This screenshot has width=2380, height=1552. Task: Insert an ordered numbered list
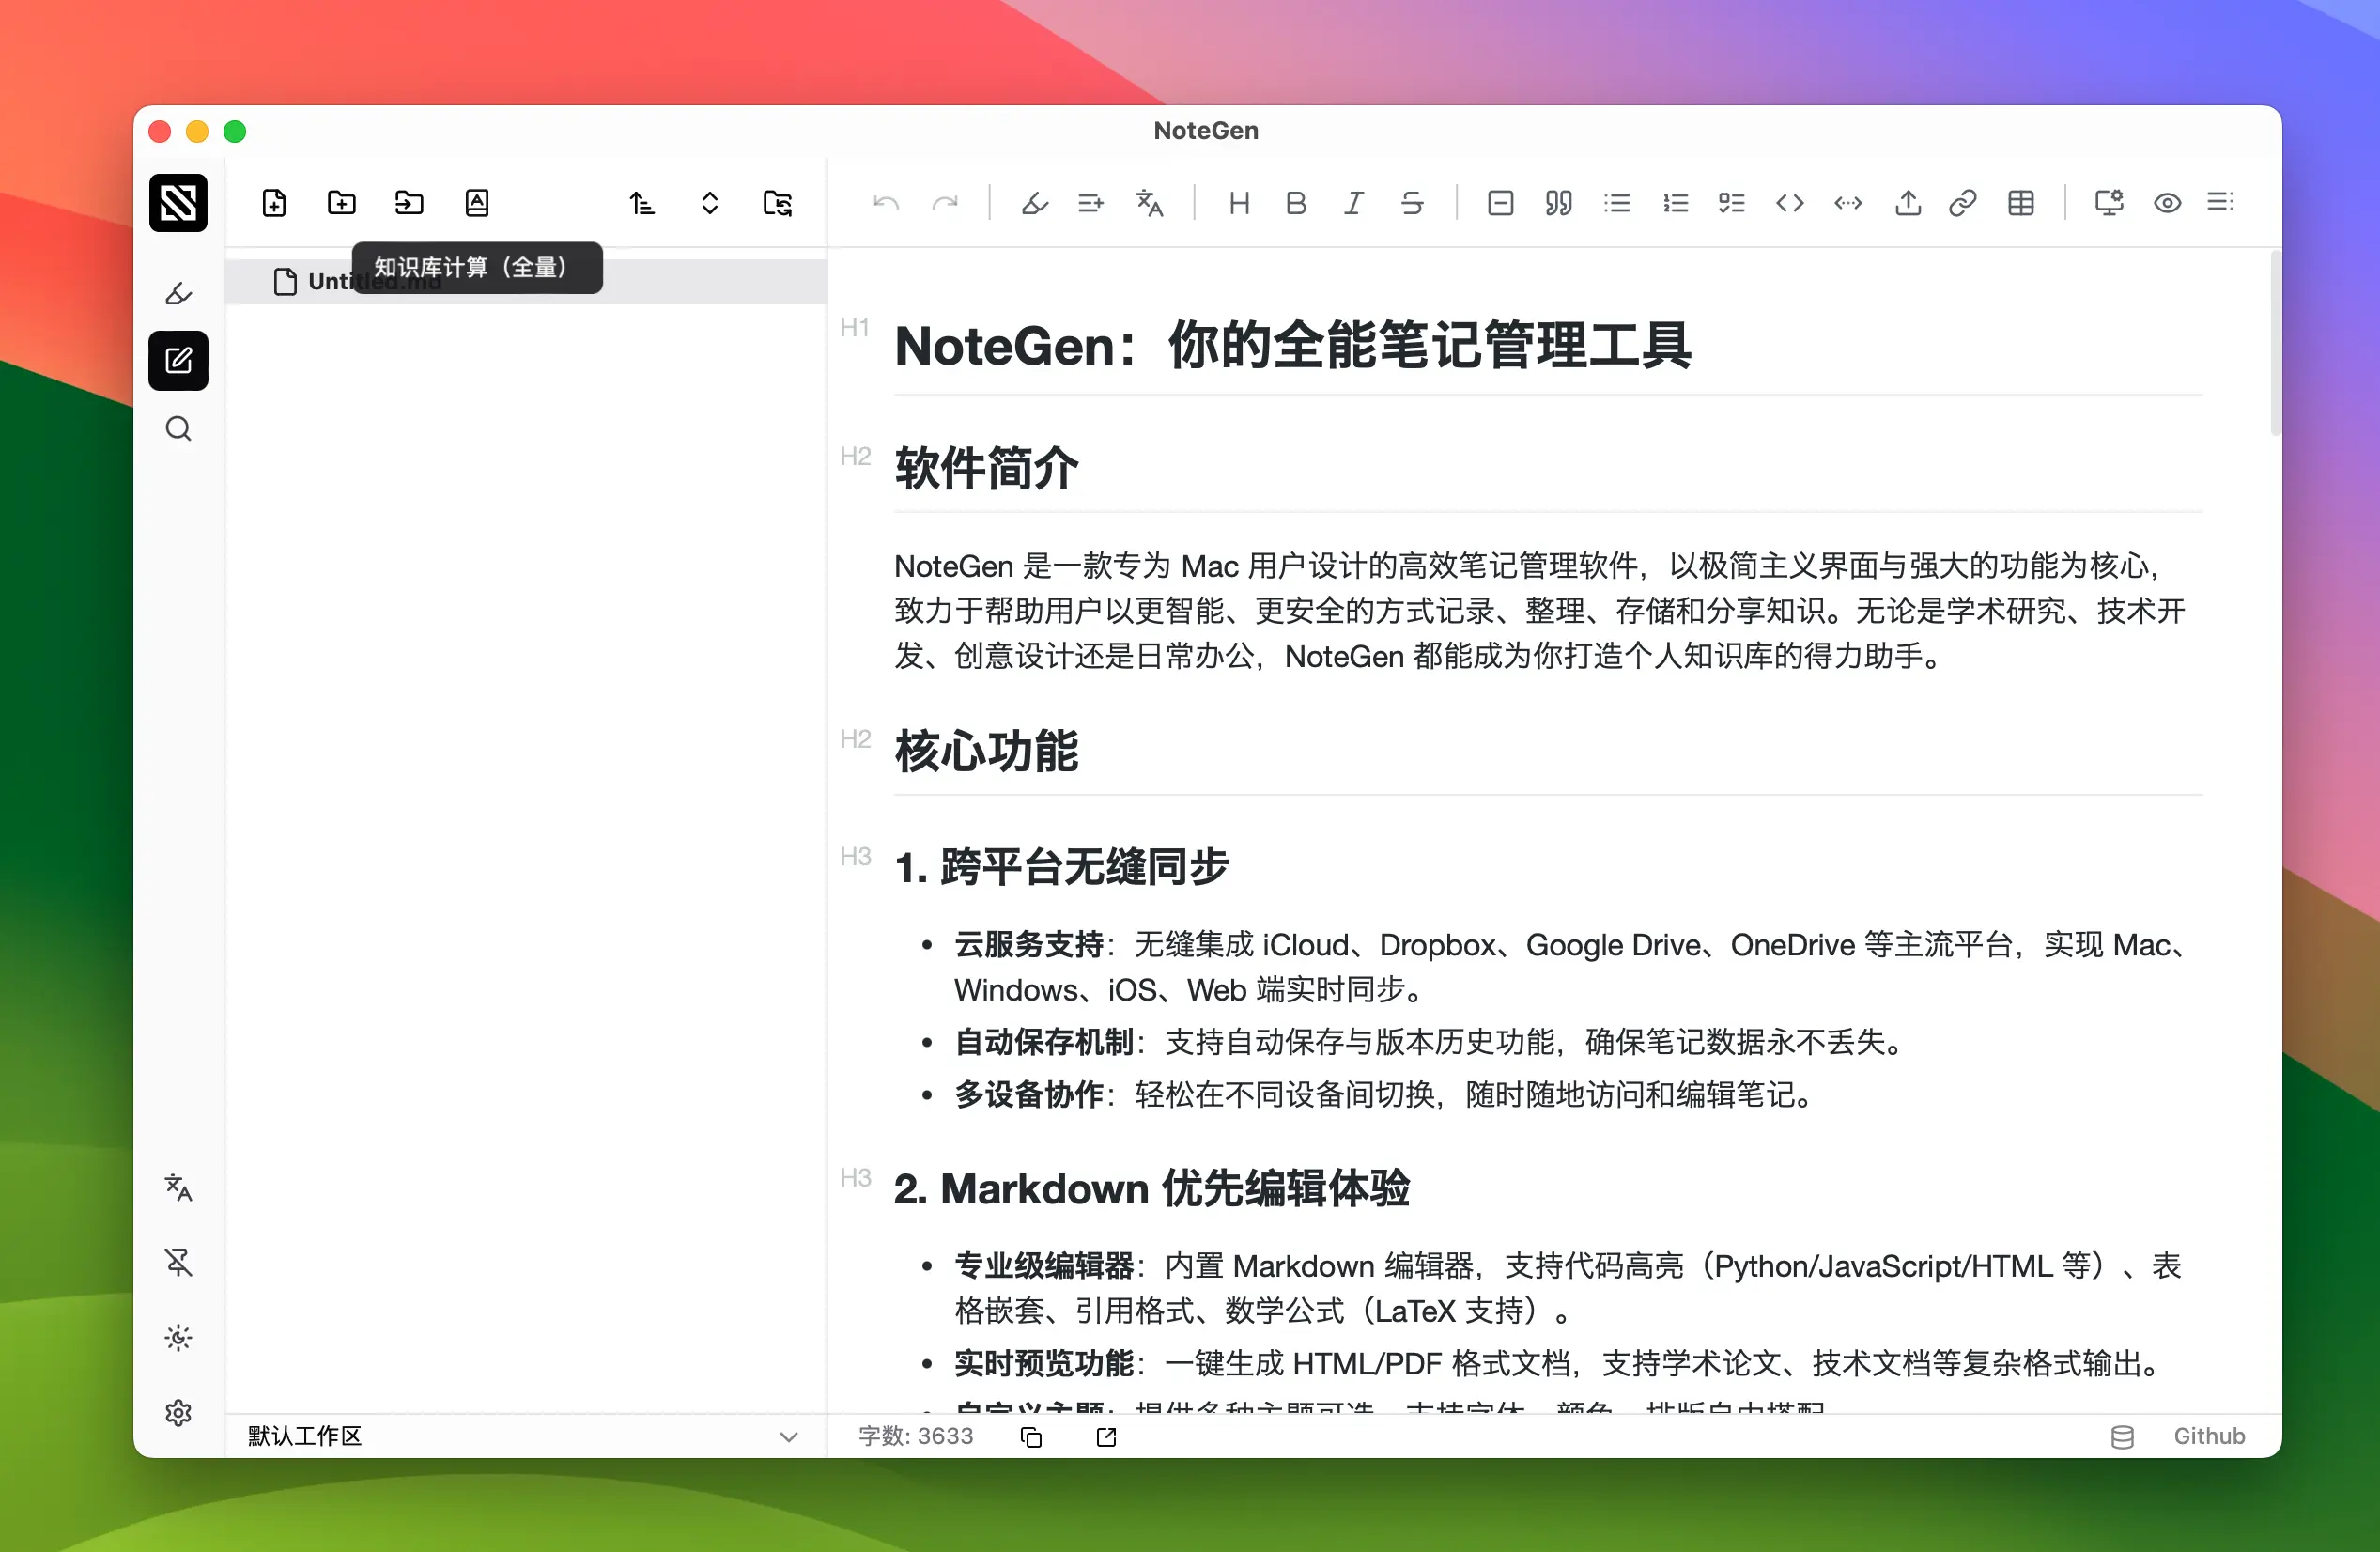(x=1675, y=203)
